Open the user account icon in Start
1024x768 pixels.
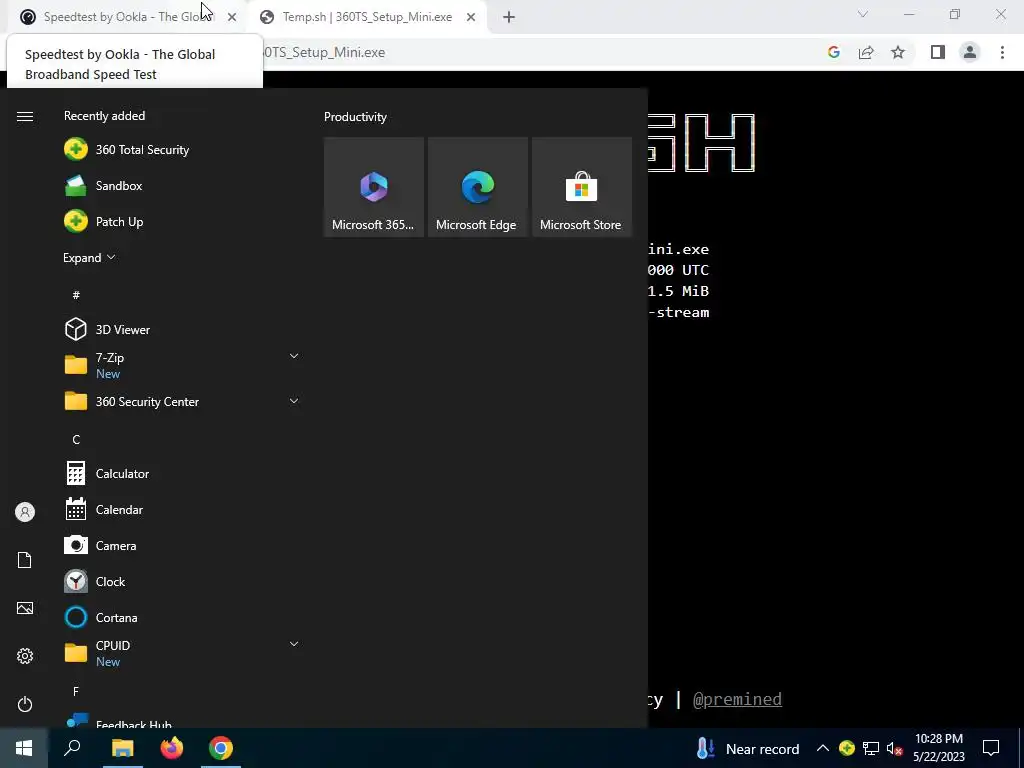(x=25, y=512)
